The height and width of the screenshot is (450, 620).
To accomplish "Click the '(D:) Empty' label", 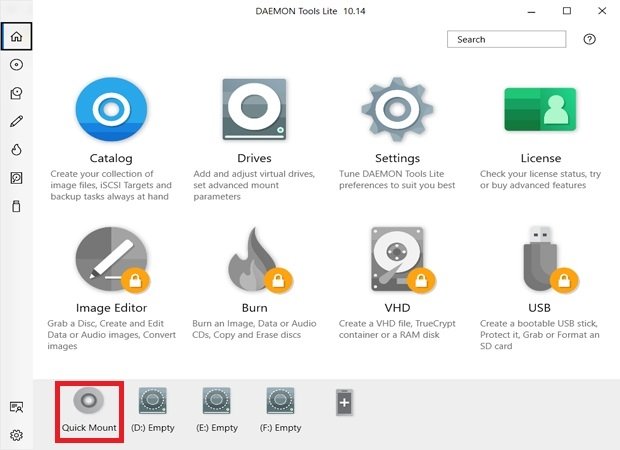I will click(153, 427).
